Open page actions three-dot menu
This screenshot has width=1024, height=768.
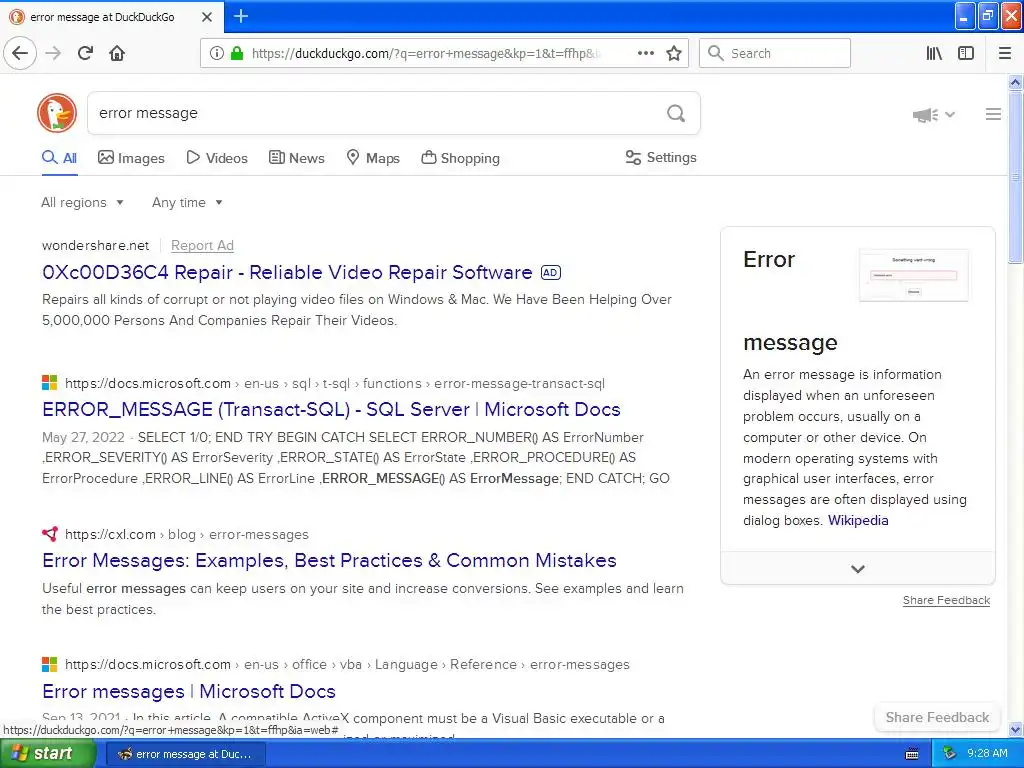(645, 53)
